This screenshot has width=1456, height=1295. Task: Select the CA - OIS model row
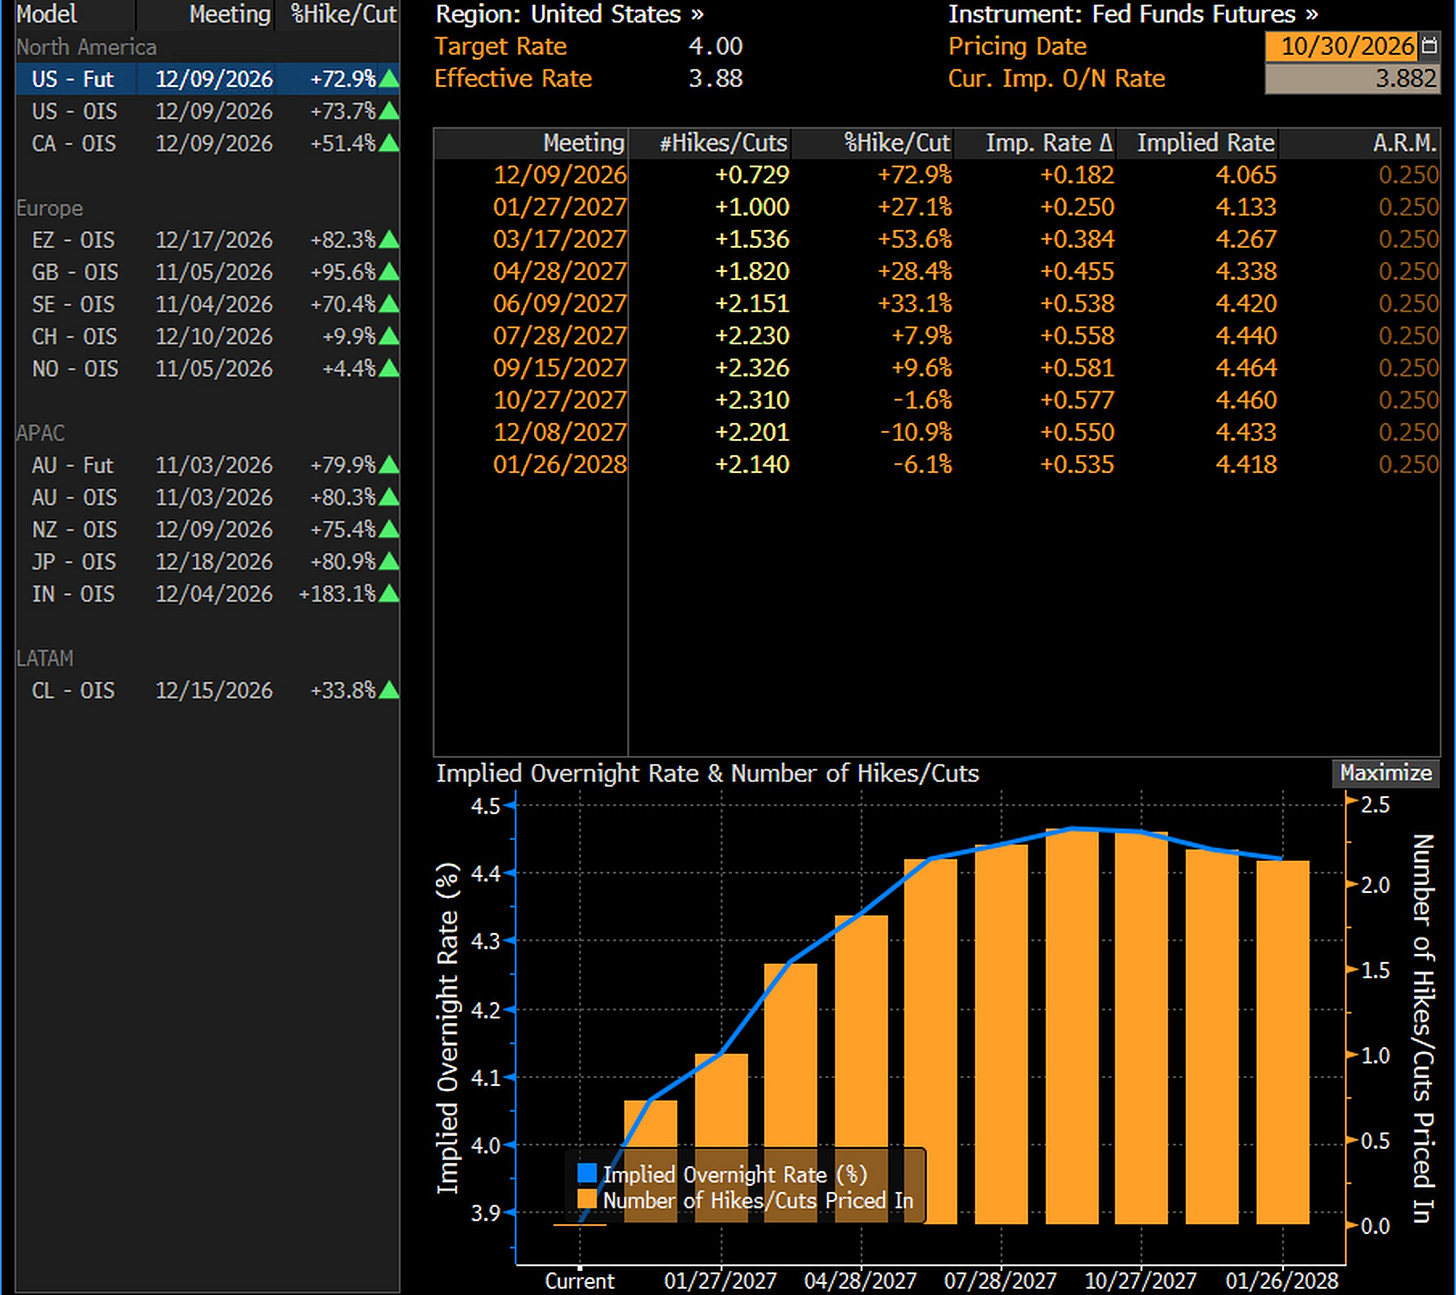(x=207, y=143)
